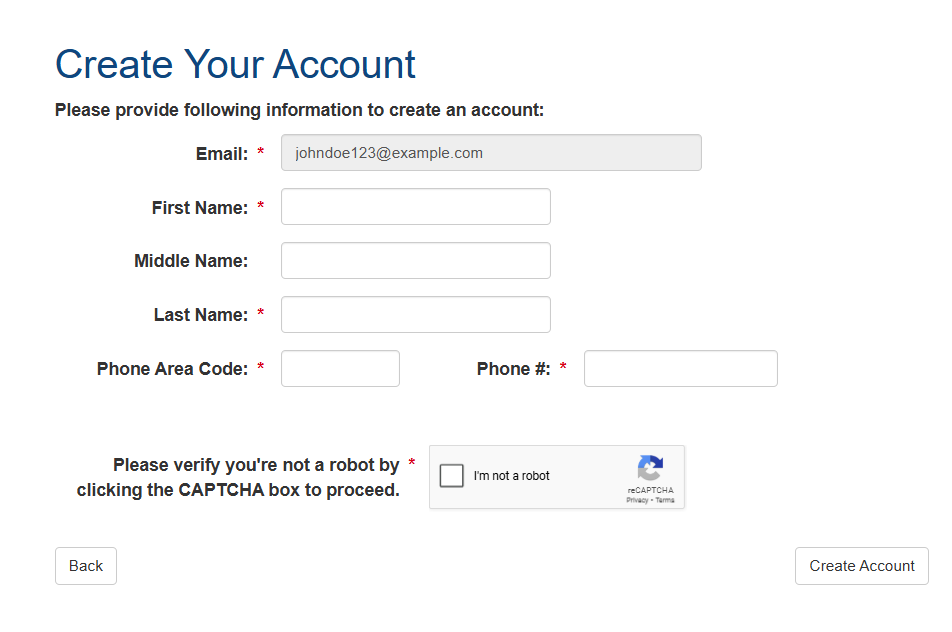Check the "I'm not a robot" box
The width and height of the screenshot is (952, 632).
[x=452, y=476]
